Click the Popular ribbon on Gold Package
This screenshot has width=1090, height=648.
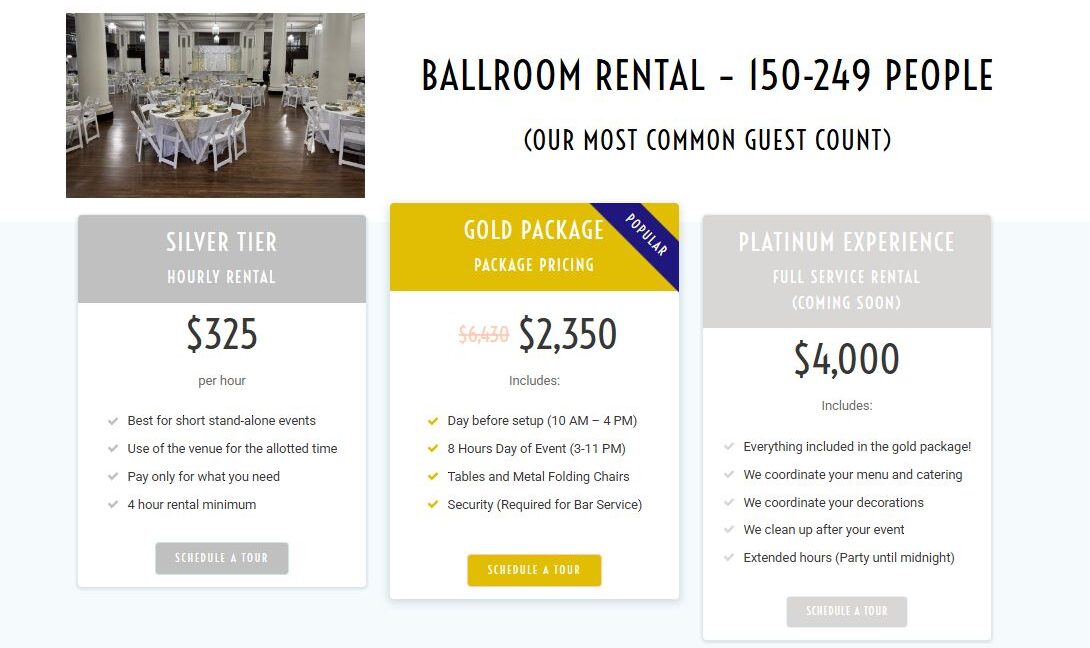646,235
